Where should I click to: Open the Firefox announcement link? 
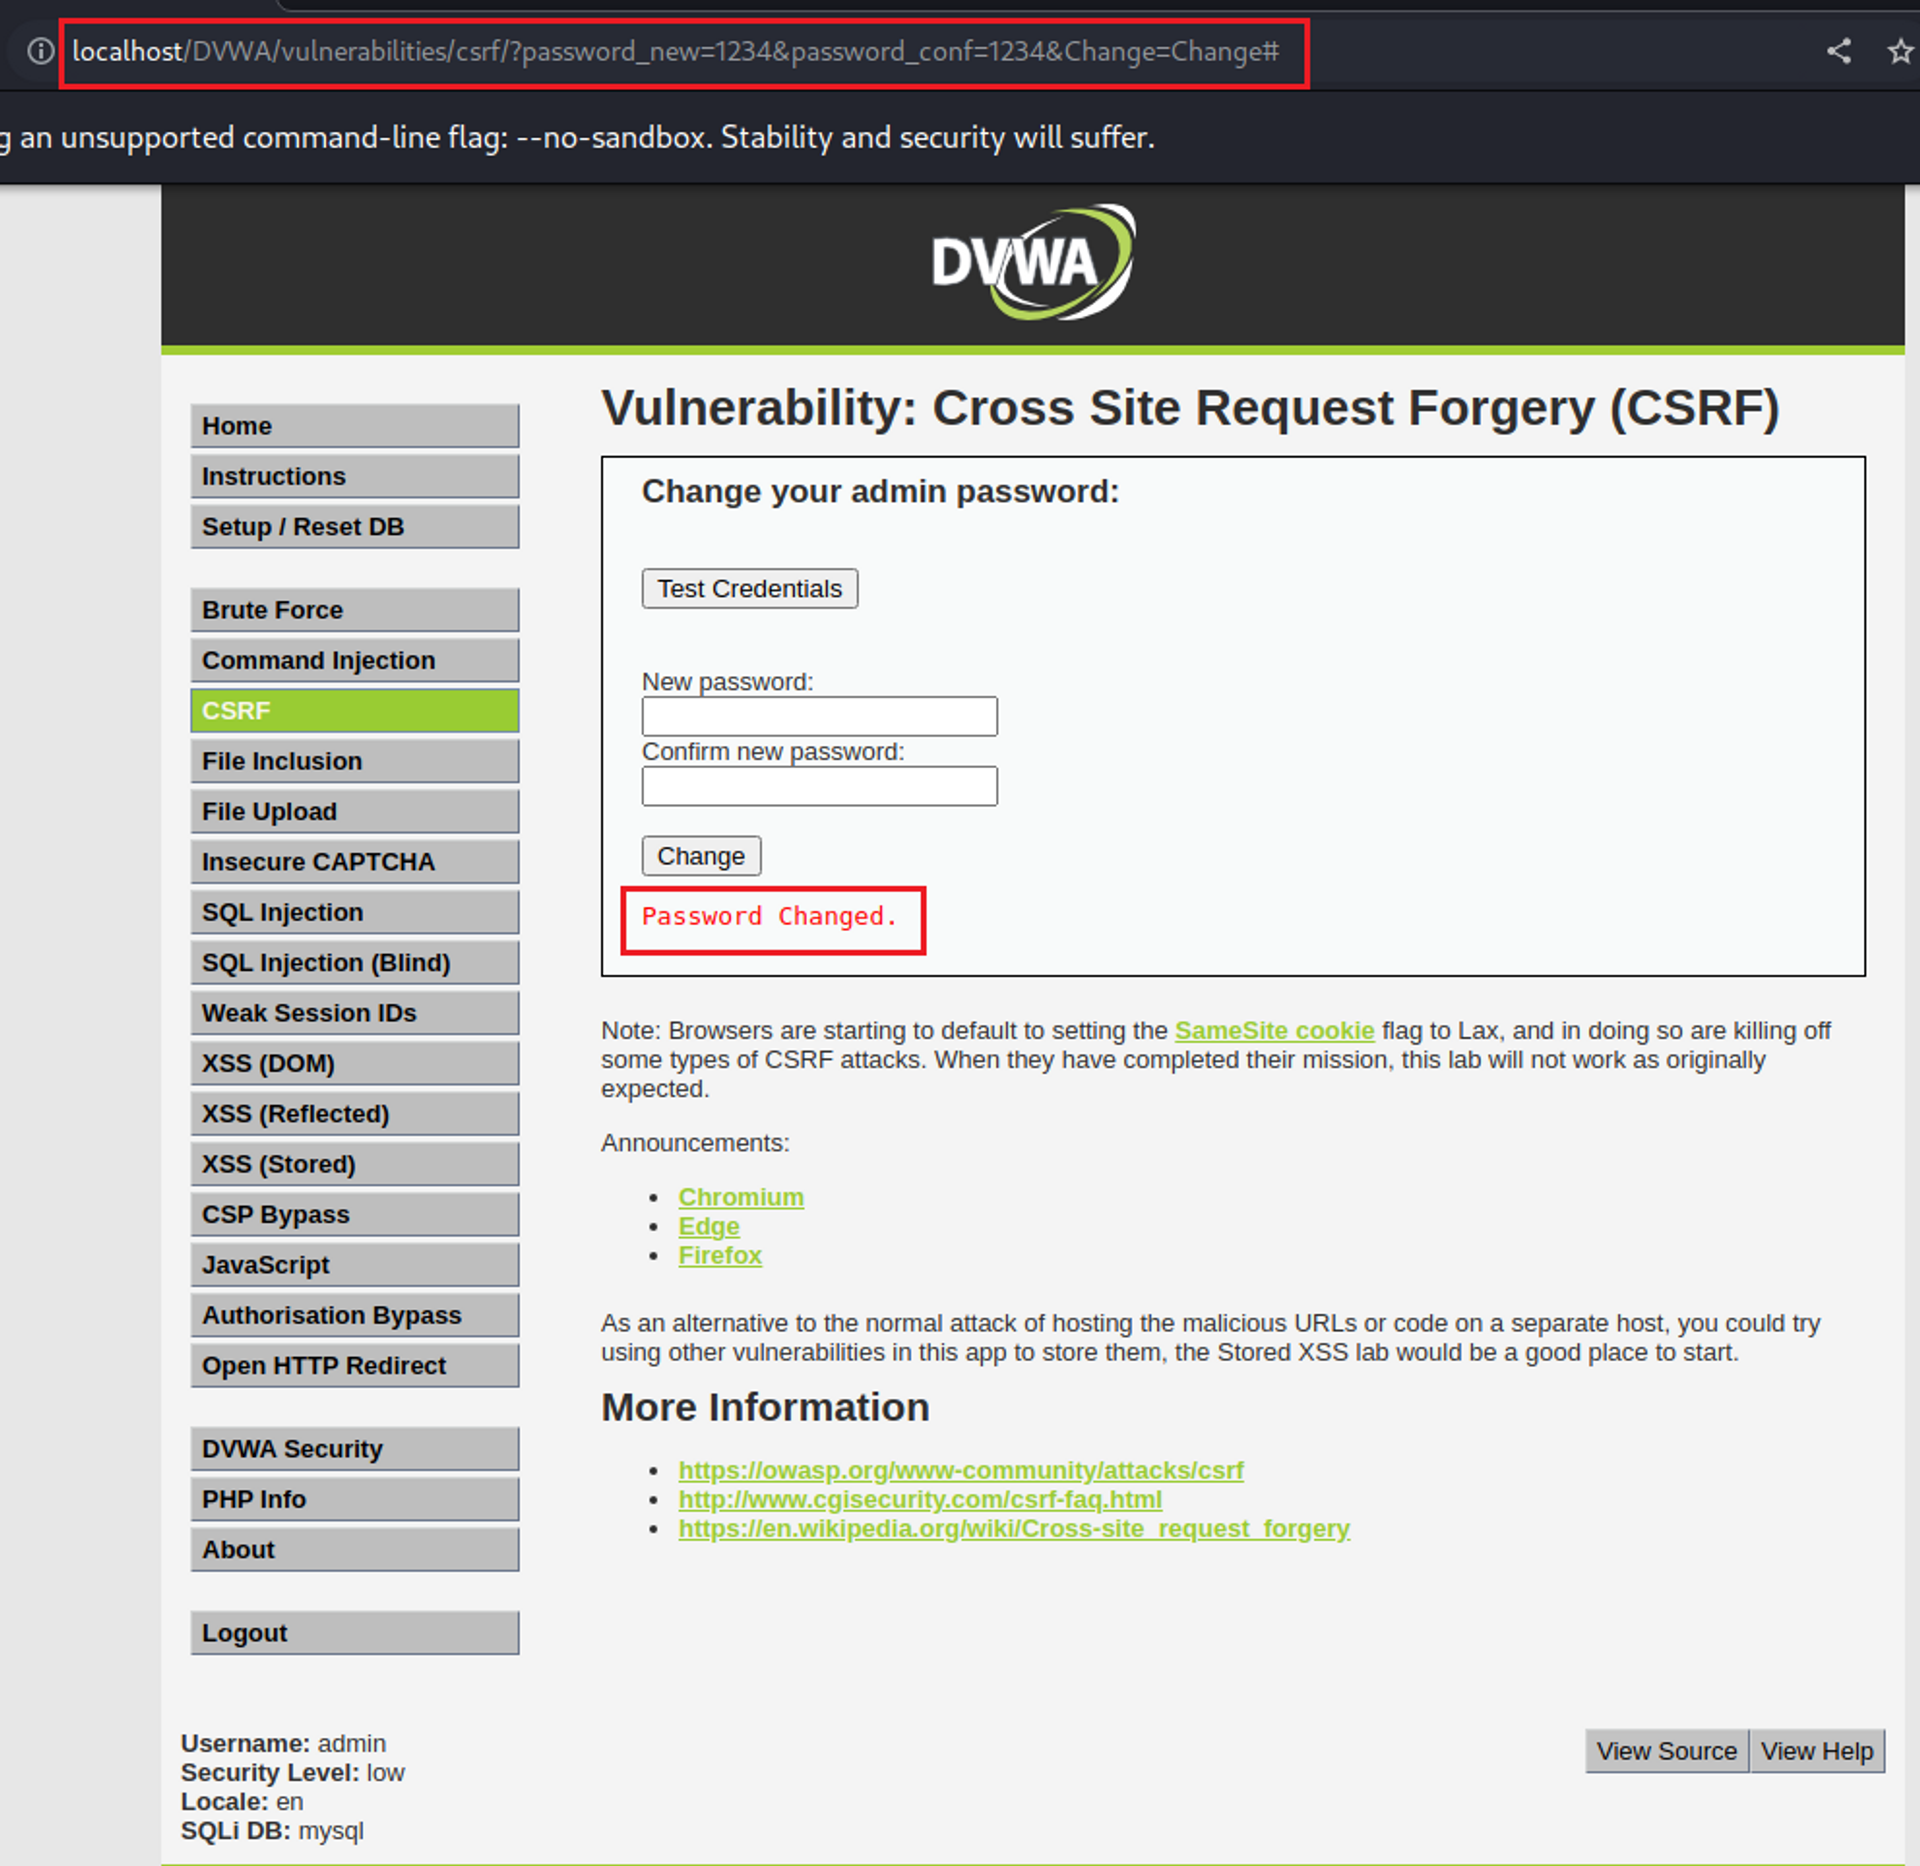[719, 1255]
